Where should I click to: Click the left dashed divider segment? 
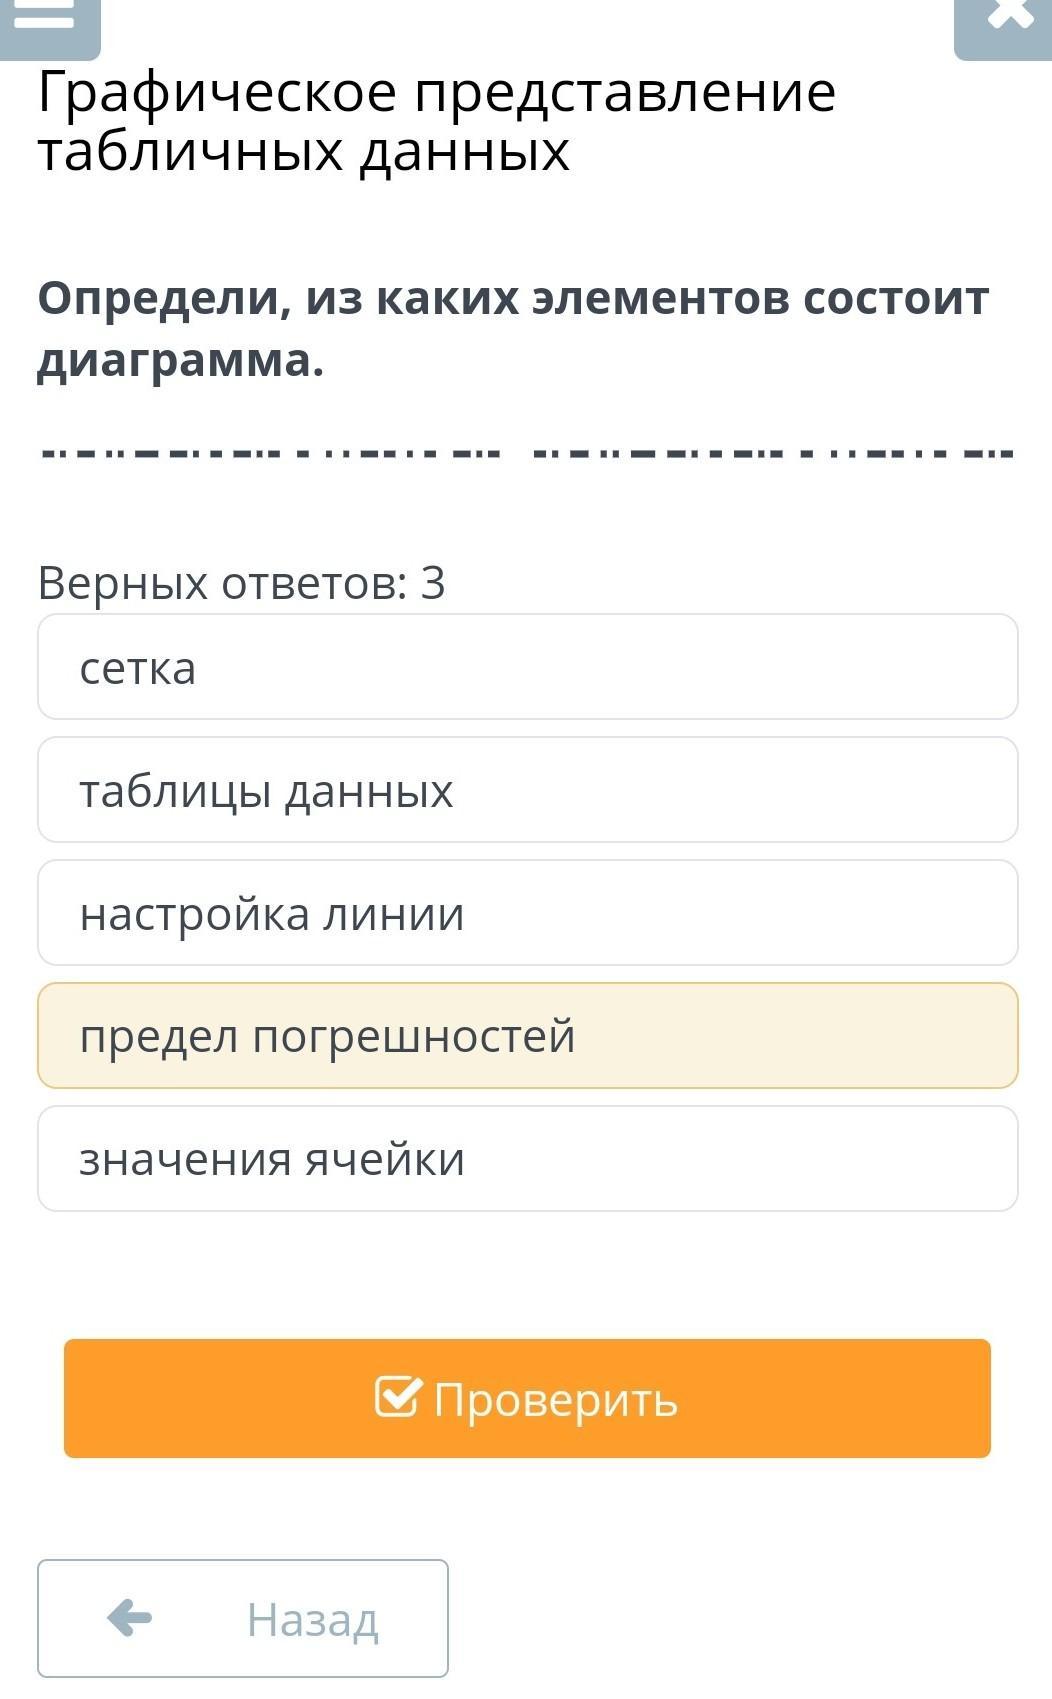click(x=270, y=453)
